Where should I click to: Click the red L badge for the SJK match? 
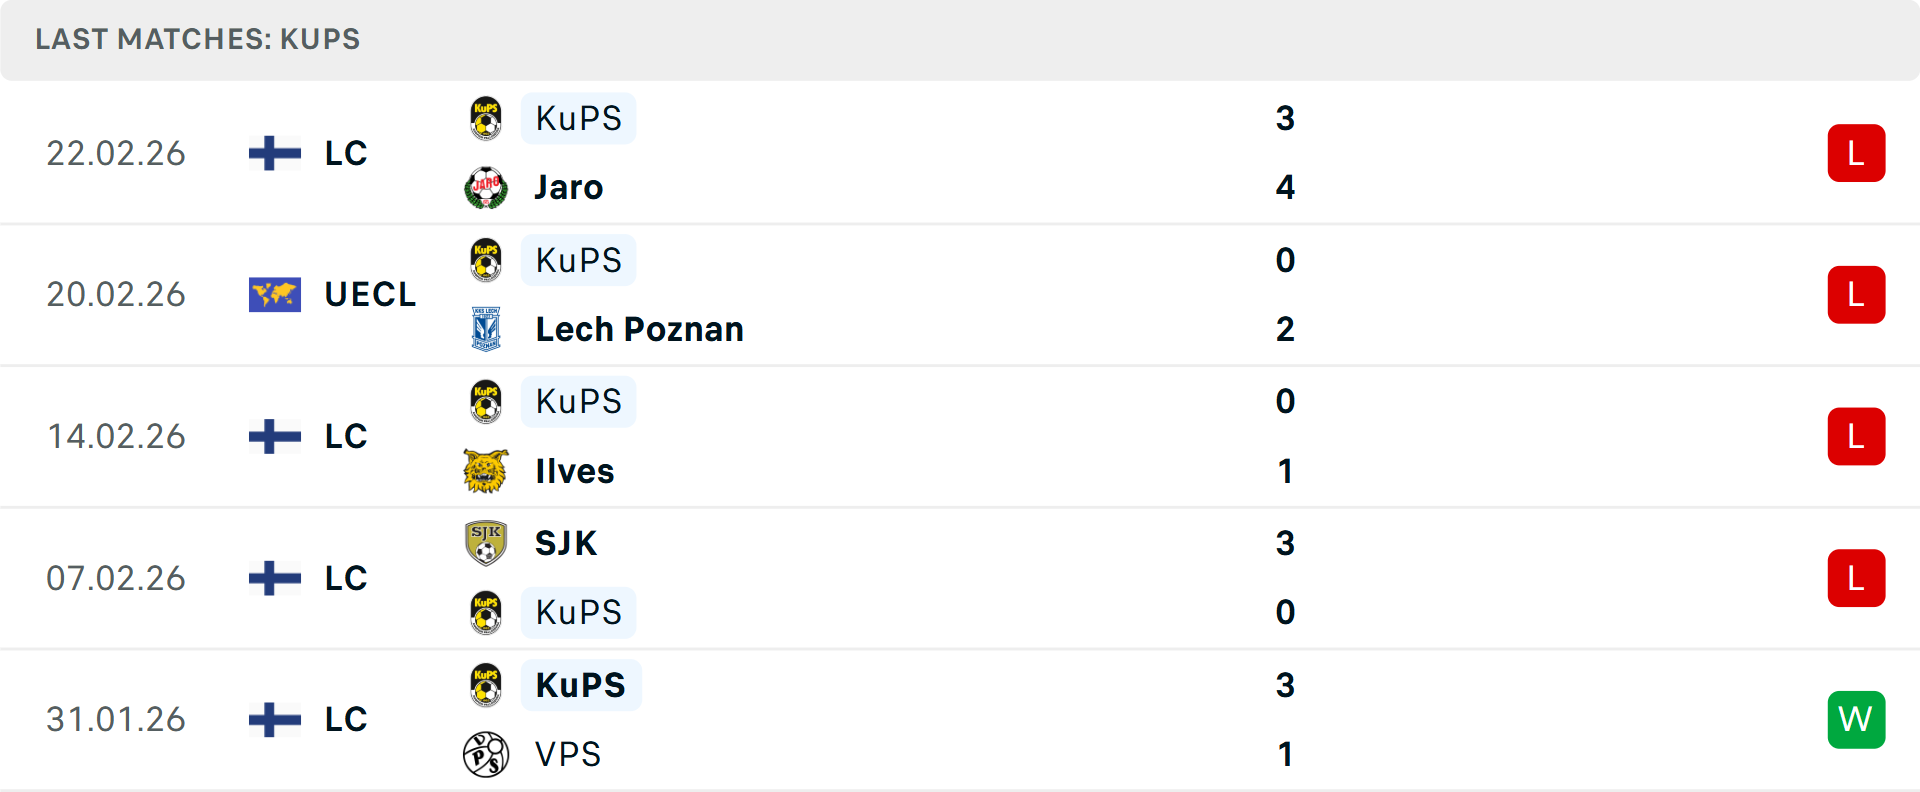1856,578
